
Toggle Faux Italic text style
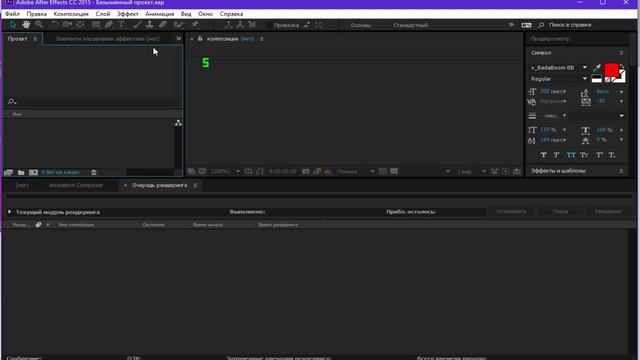pyautogui.click(x=556, y=155)
